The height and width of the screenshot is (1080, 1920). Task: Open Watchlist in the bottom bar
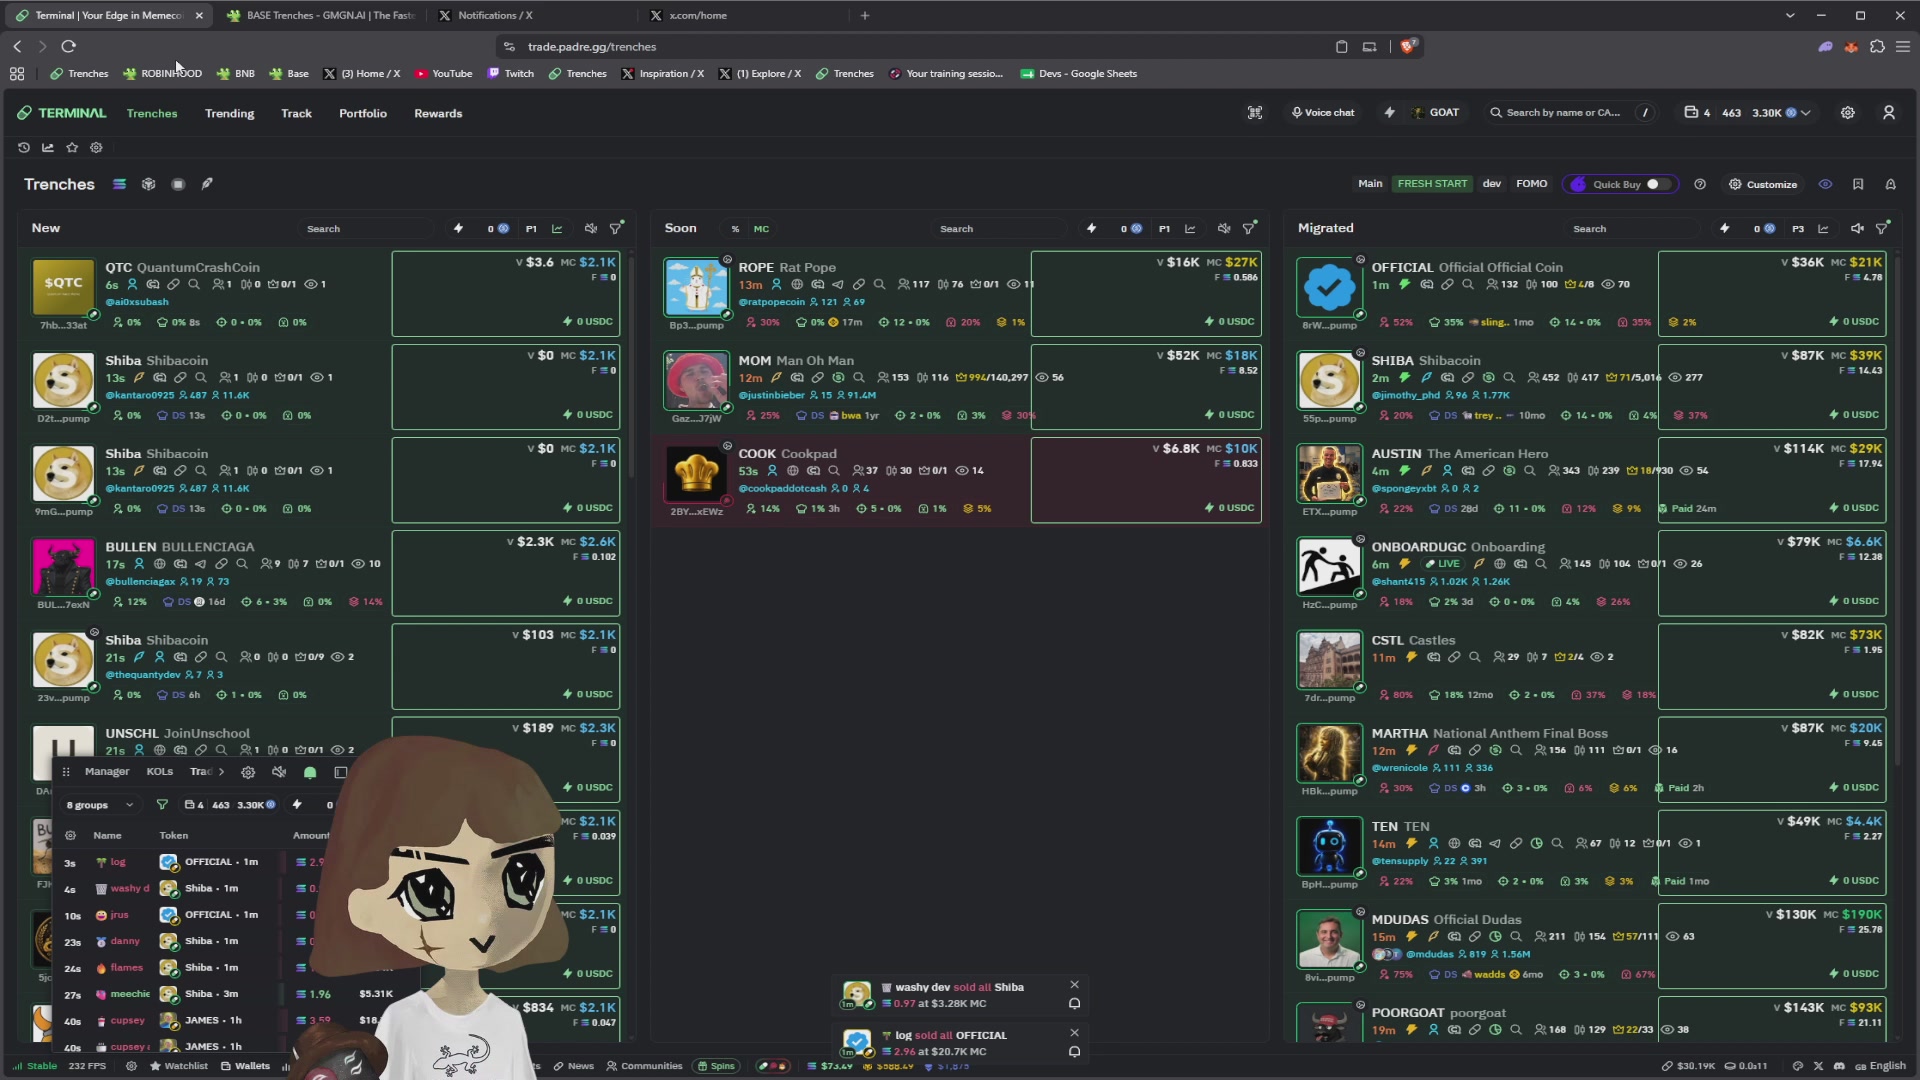(x=179, y=1066)
